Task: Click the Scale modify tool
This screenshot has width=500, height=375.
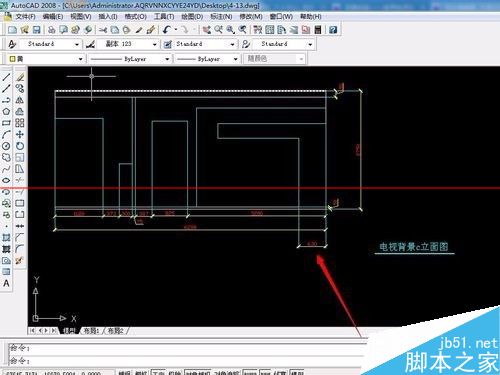Action: tap(20, 157)
